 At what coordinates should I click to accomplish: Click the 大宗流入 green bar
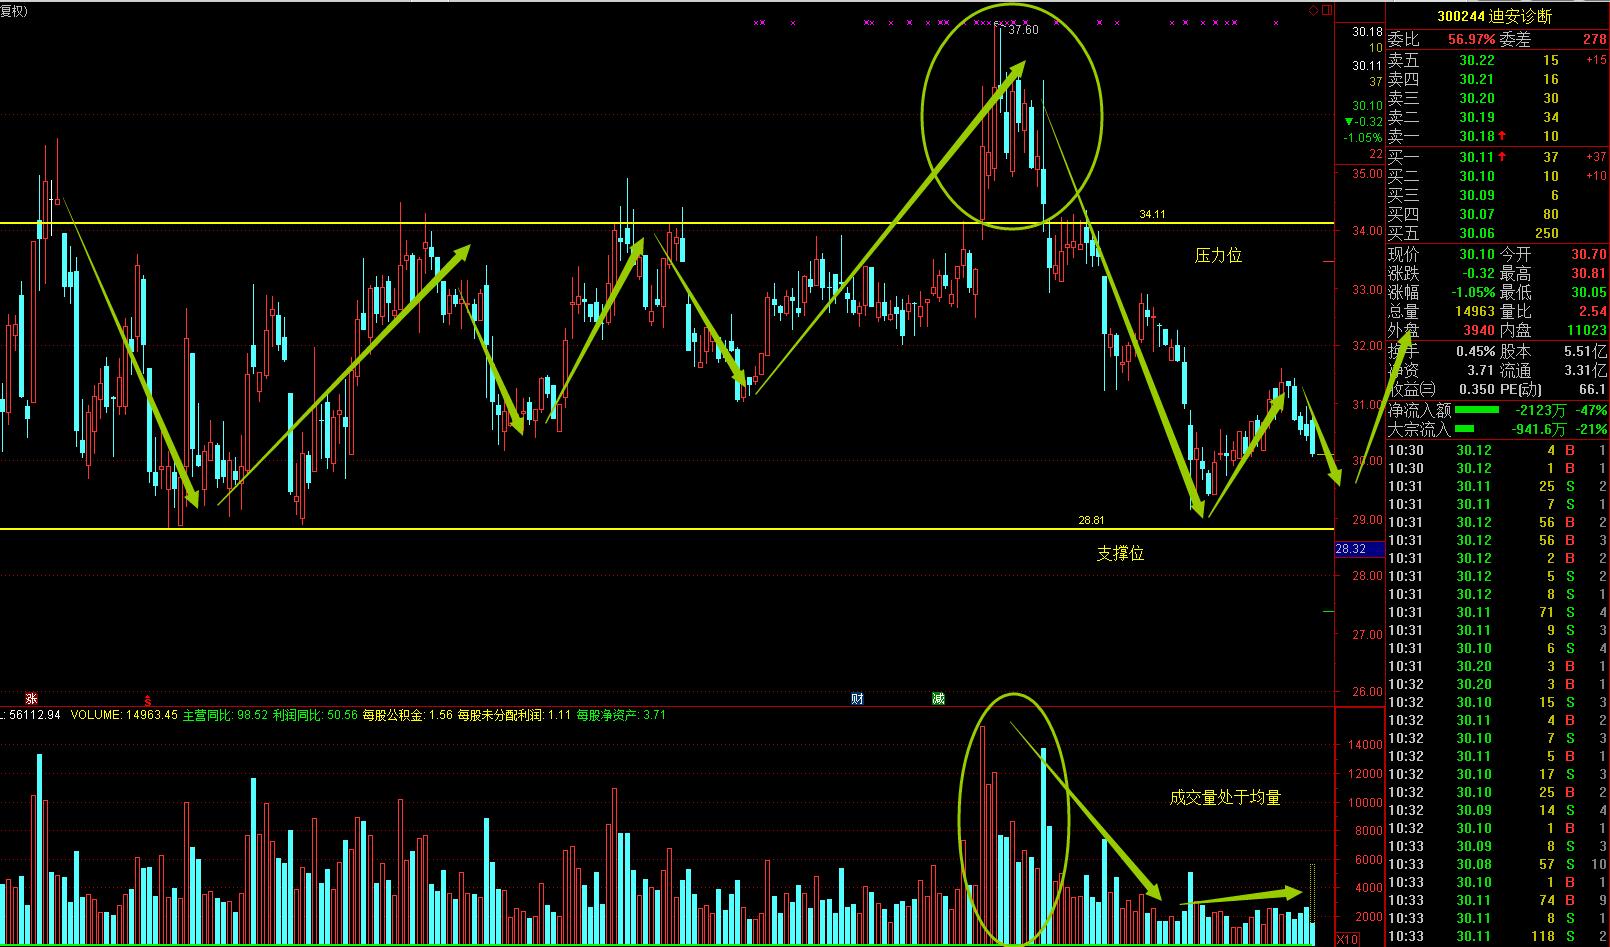pos(1464,429)
